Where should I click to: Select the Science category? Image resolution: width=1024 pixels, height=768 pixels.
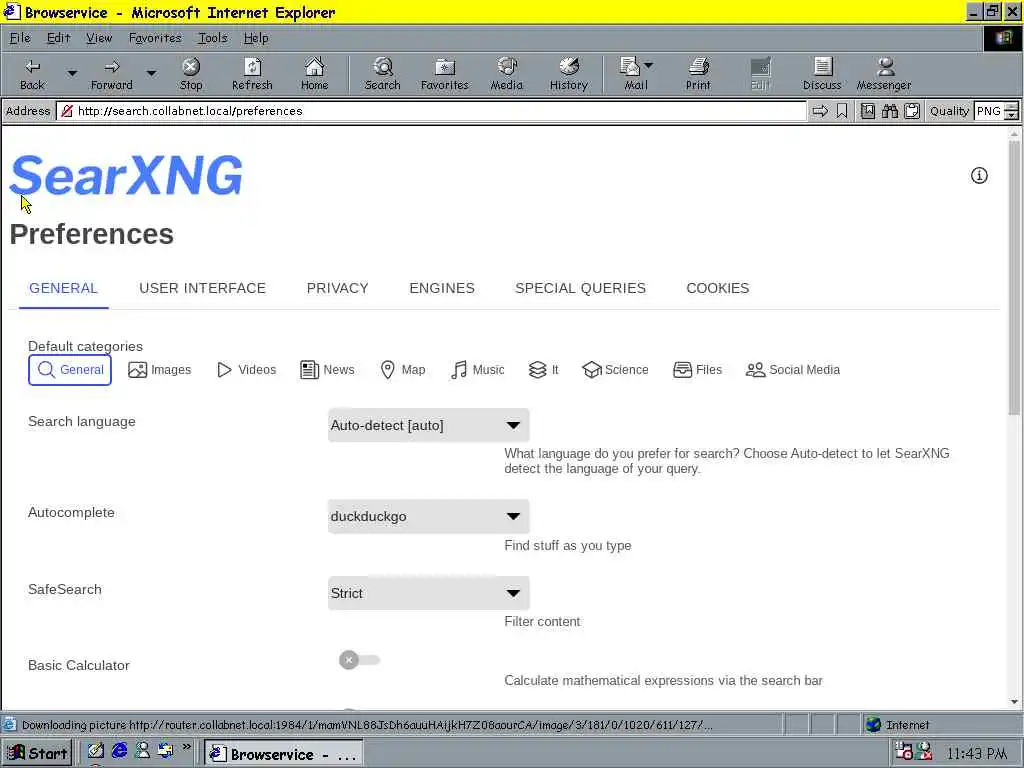(x=615, y=370)
